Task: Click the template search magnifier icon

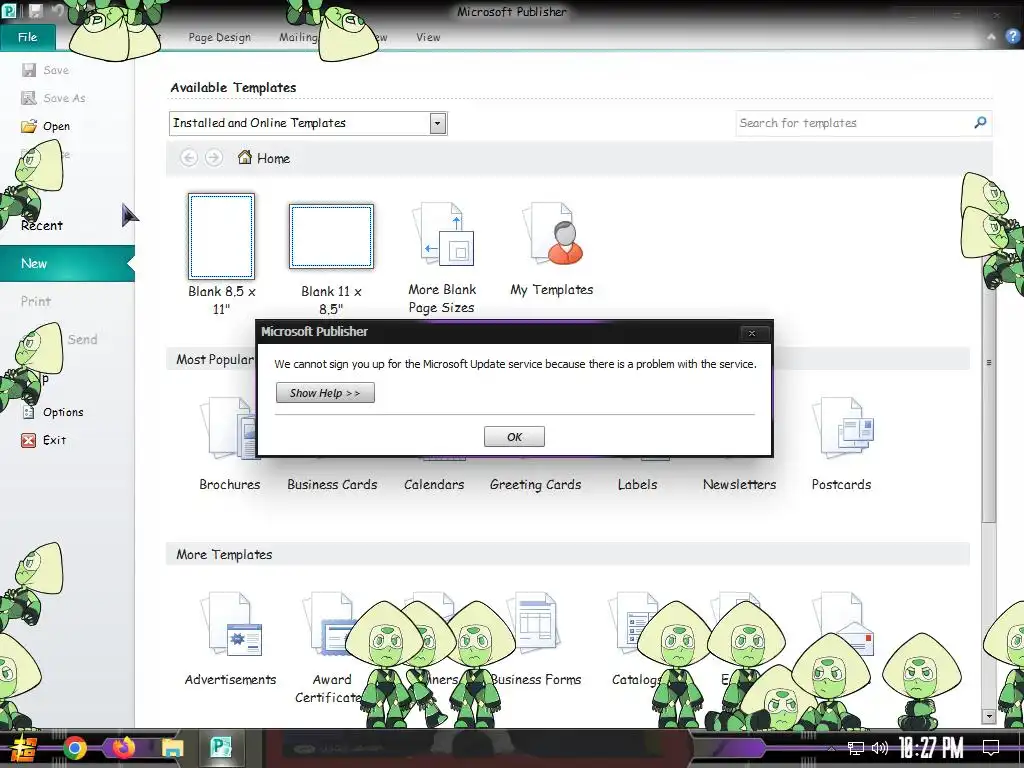Action: tap(980, 123)
